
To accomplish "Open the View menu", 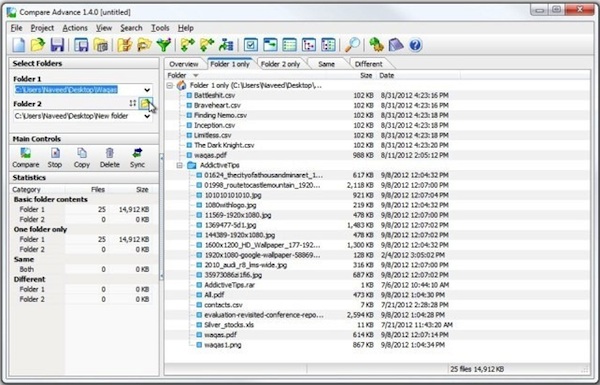I will click(x=104, y=28).
